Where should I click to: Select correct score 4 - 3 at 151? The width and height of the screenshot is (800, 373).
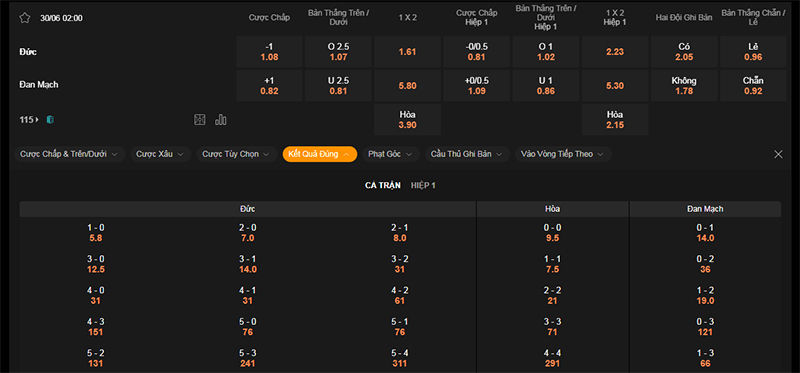(95, 327)
